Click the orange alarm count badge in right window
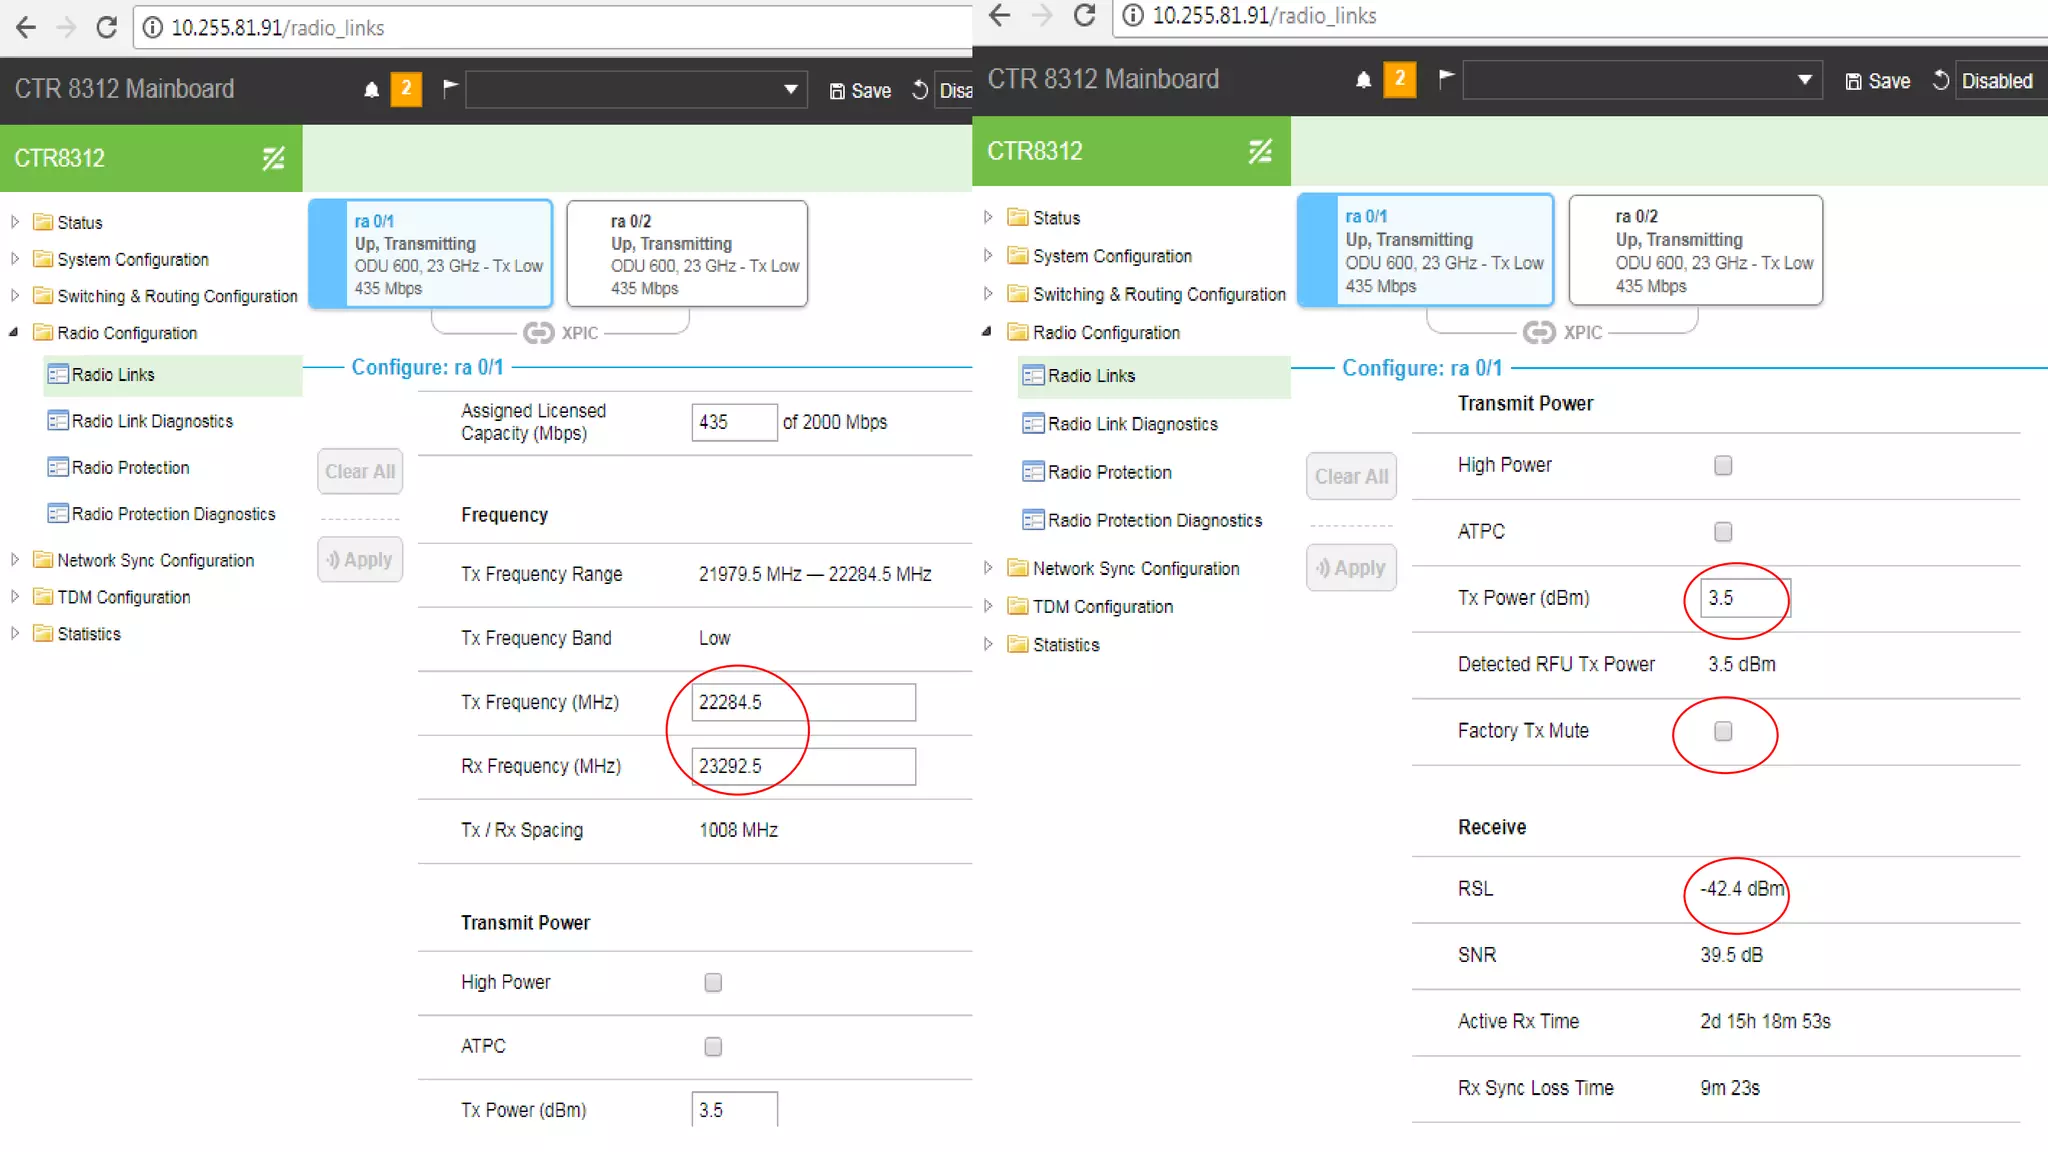The width and height of the screenshot is (2048, 1152). tap(1399, 79)
